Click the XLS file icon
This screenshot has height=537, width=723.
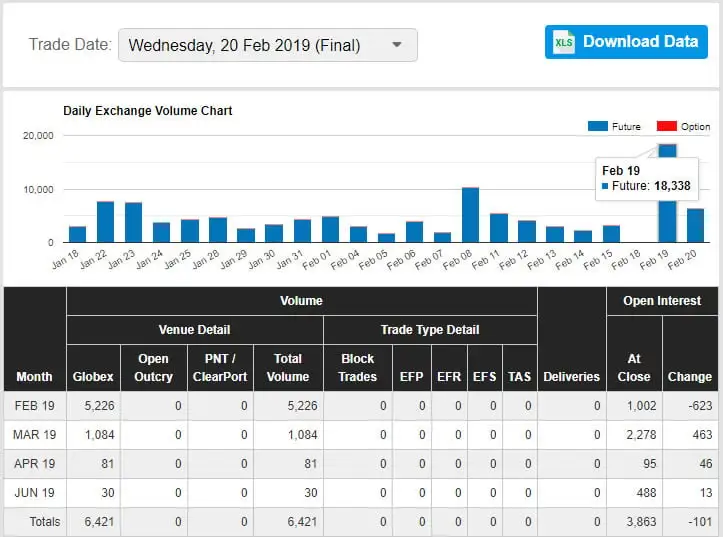pos(565,42)
